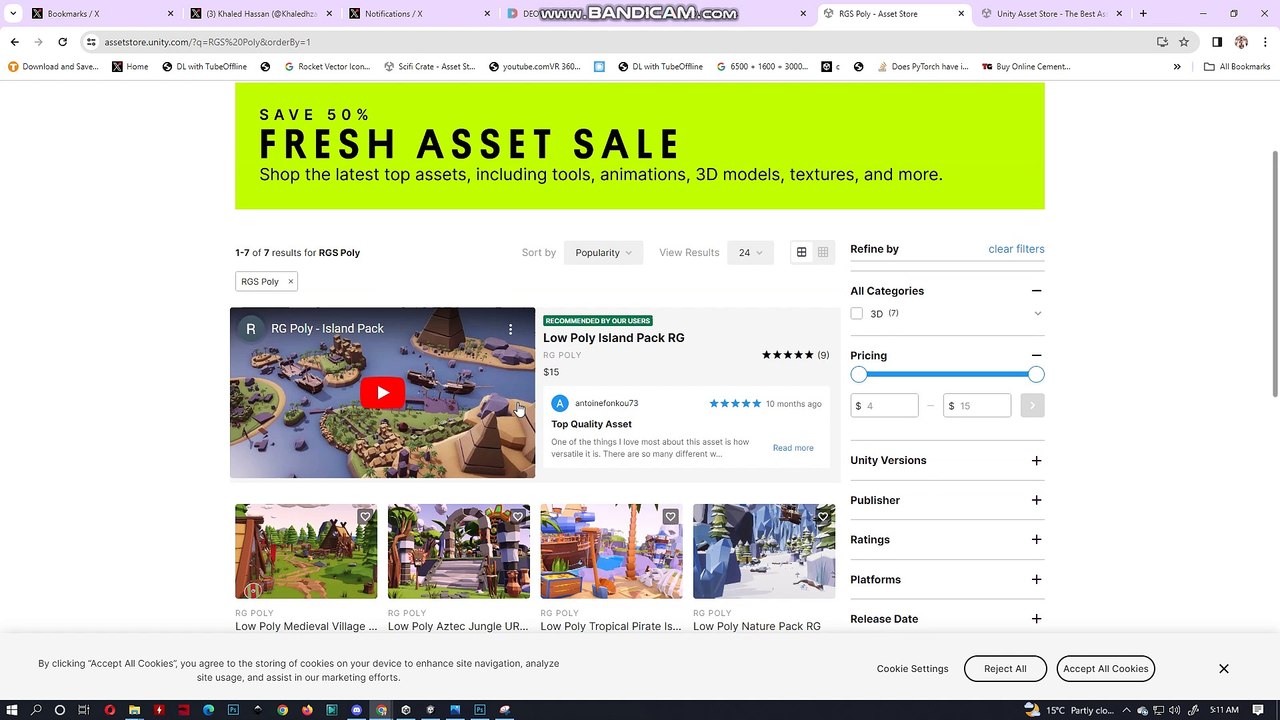The height and width of the screenshot is (720, 1280).
Task: Open the Chrome customize and control menu
Action: (x=1265, y=42)
